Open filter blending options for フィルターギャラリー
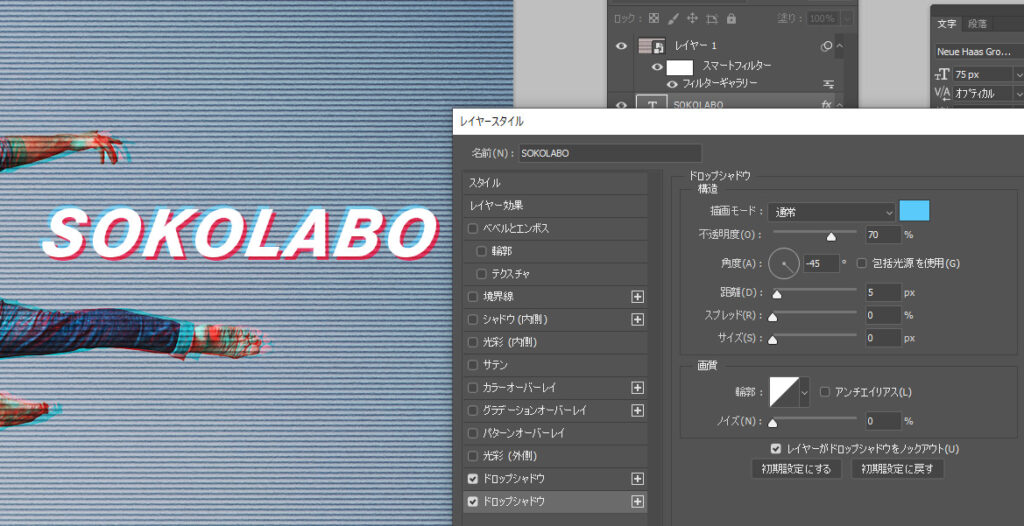1024x526 pixels. click(x=828, y=84)
